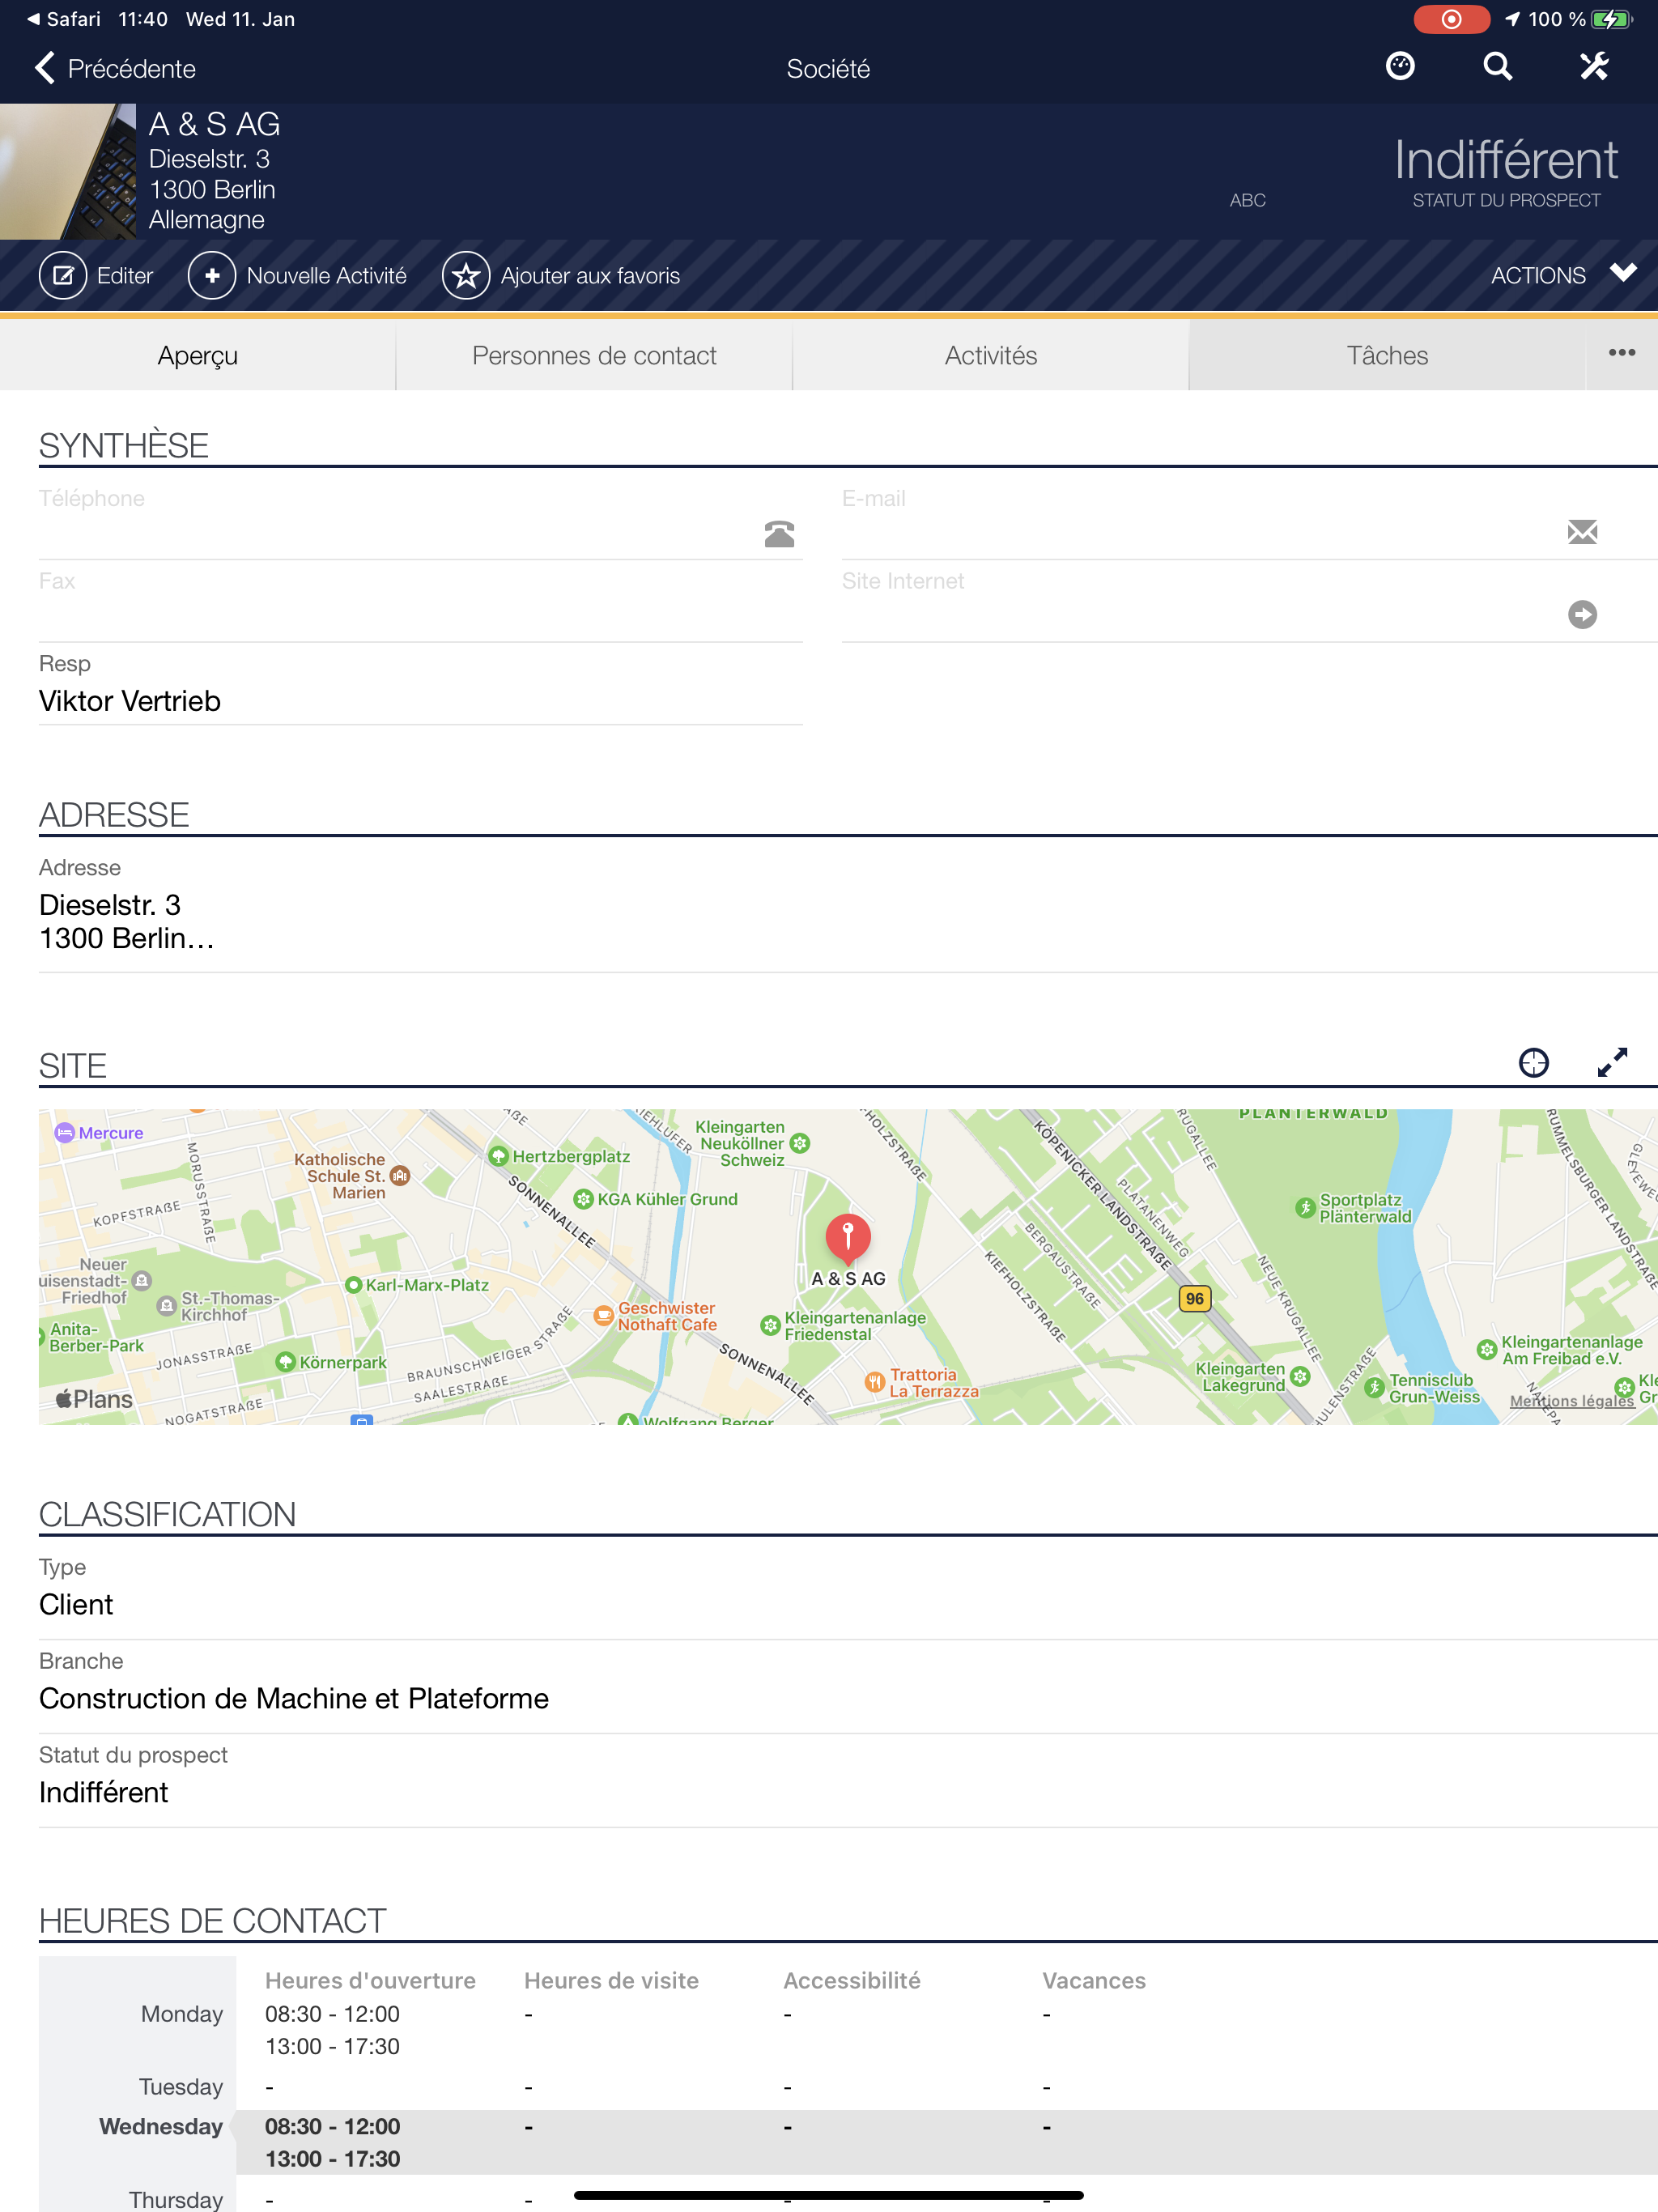
Task: Tap the Apple Plans logo
Action: (94, 1399)
